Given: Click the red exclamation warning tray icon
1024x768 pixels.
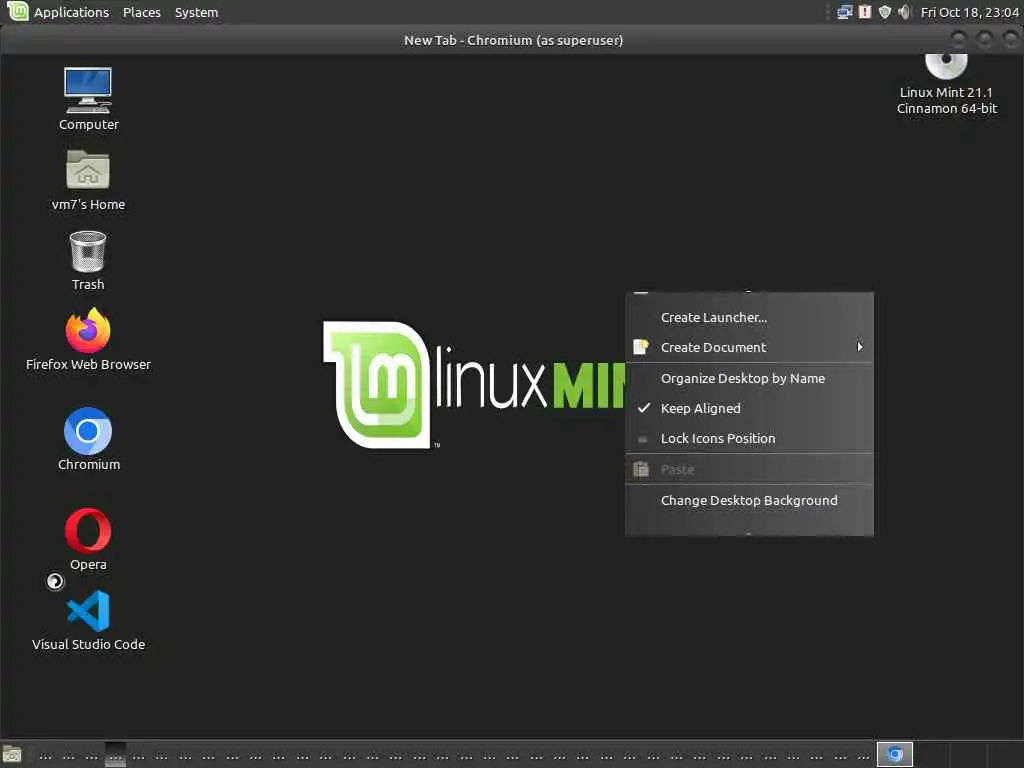Looking at the screenshot, I should click(x=865, y=12).
